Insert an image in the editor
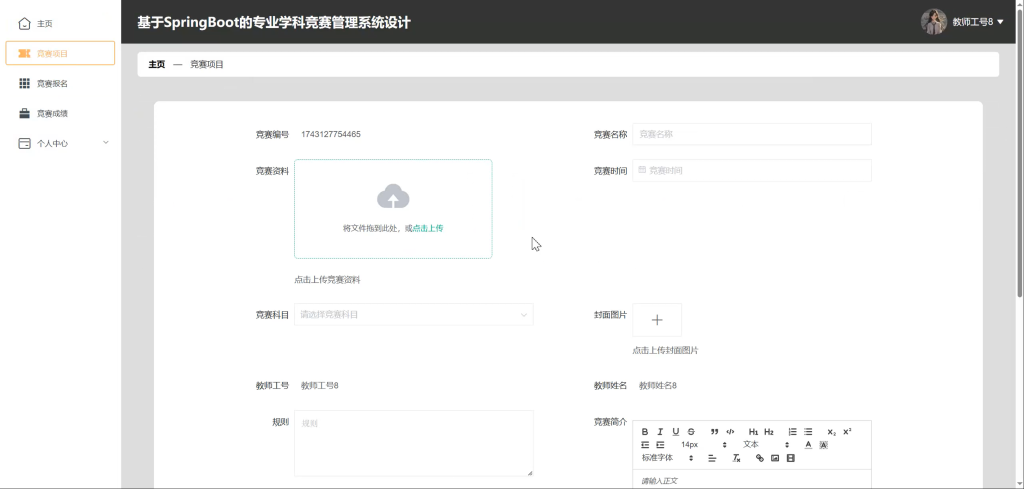Image resolution: width=1024 pixels, height=489 pixels. [x=775, y=458]
